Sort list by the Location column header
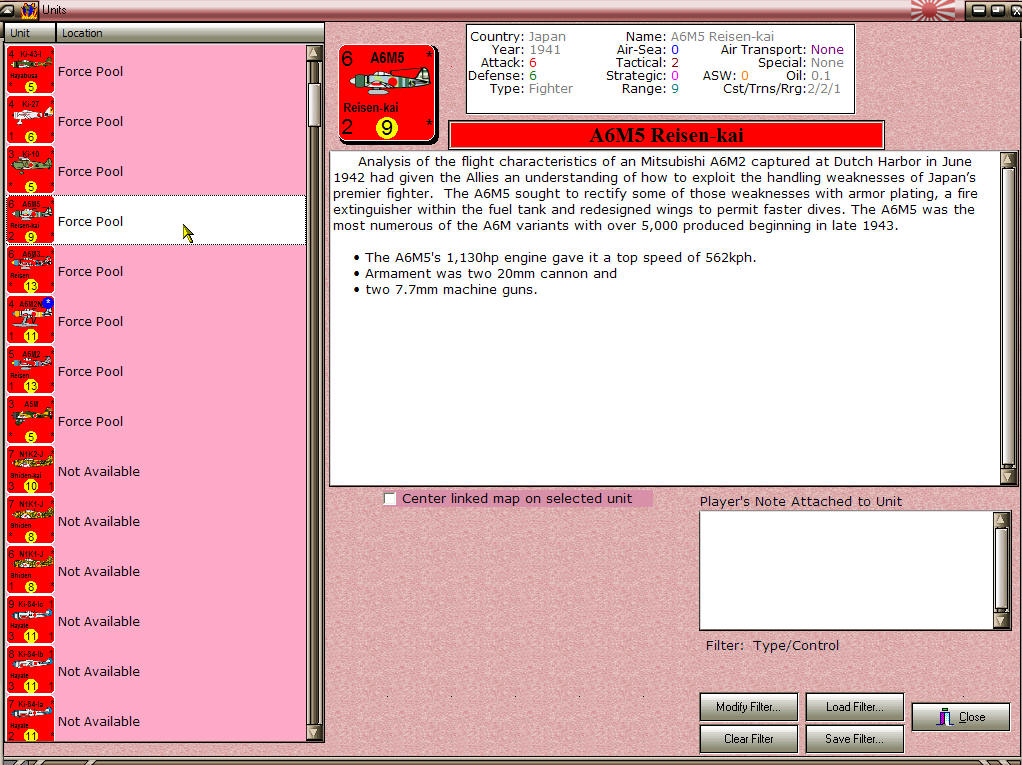Viewport: 1022px width, 765px height. click(189, 33)
